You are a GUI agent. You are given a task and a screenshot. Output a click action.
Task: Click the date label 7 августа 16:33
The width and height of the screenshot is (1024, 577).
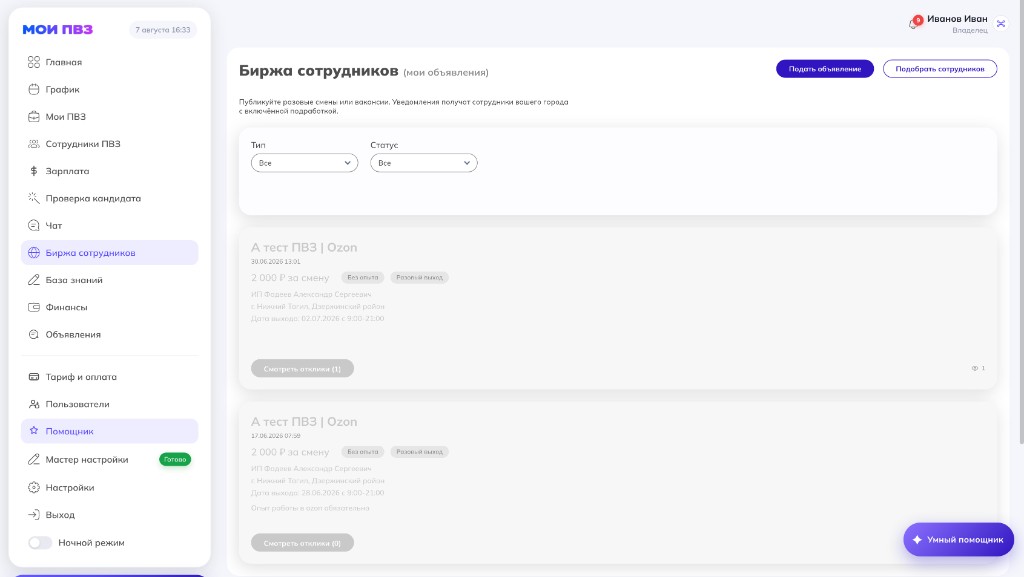click(x=163, y=30)
